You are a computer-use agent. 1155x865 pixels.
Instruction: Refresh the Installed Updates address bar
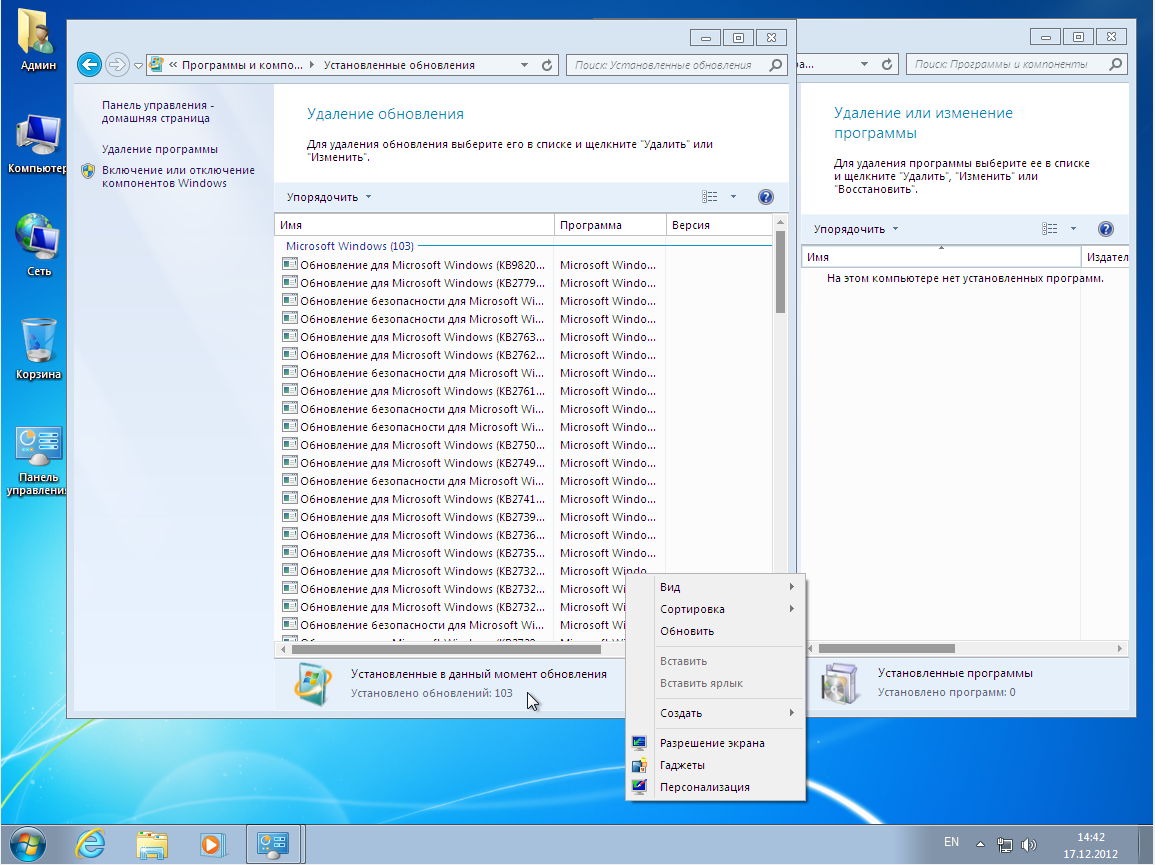coord(547,65)
